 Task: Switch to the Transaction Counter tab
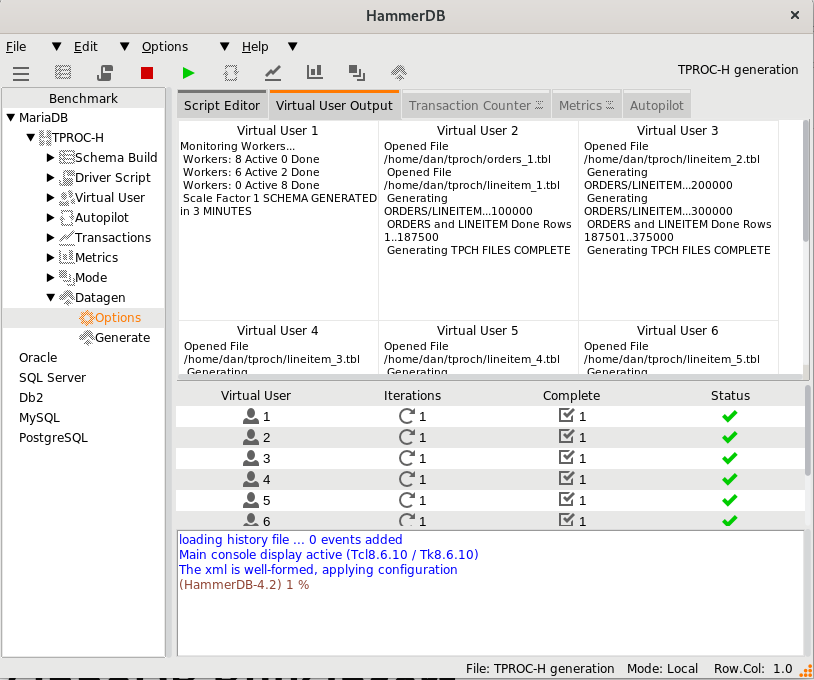click(x=476, y=105)
